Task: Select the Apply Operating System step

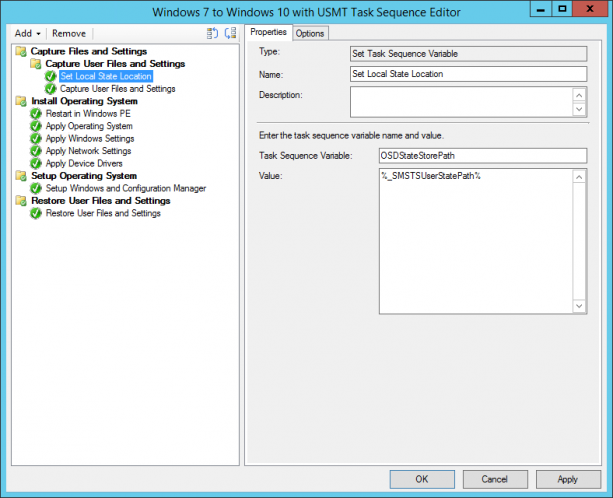Action: (x=89, y=126)
